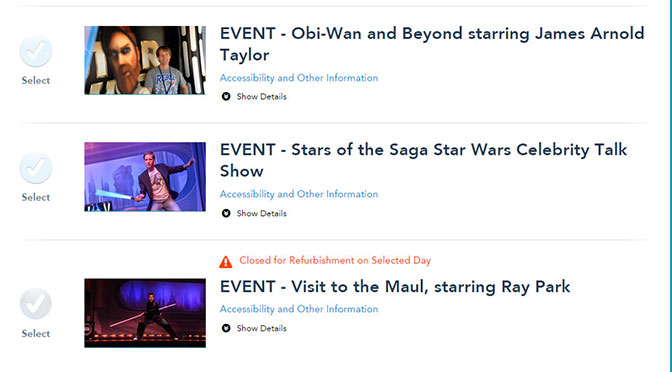The width and height of the screenshot is (672, 372).
Task: Open Accessibility and Other Information for Obi-Wan event
Action: [299, 78]
